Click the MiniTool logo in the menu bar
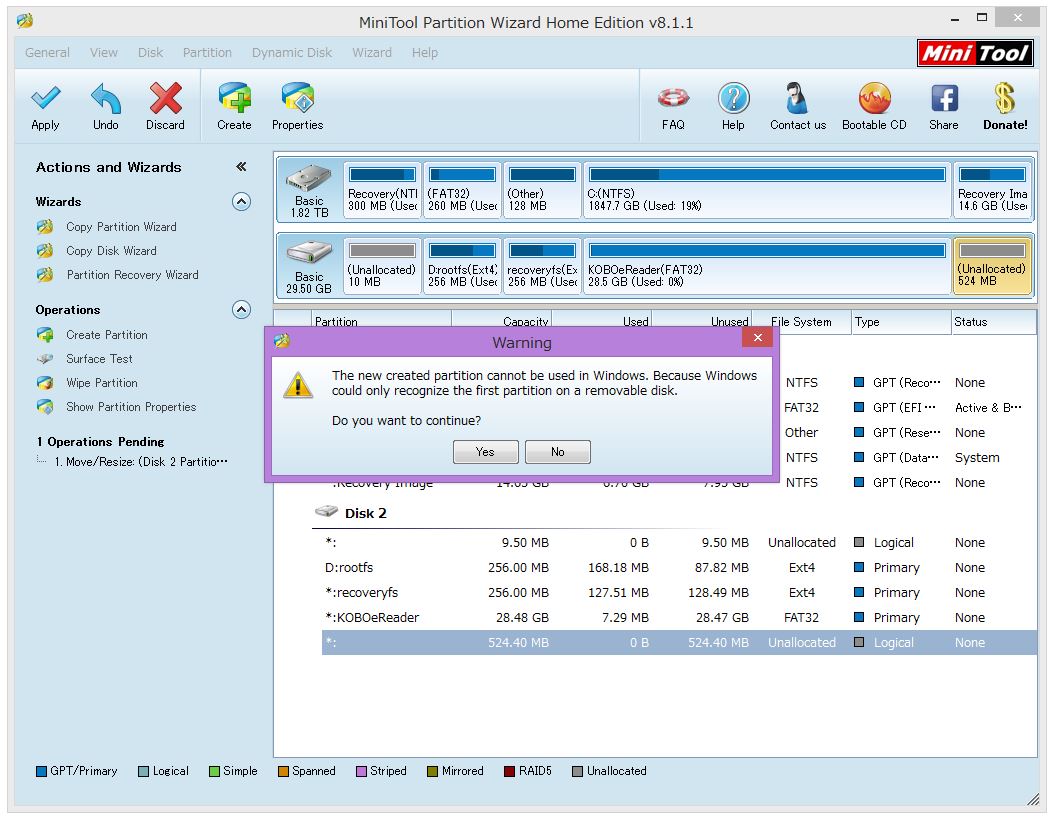 pyautogui.click(x=975, y=53)
